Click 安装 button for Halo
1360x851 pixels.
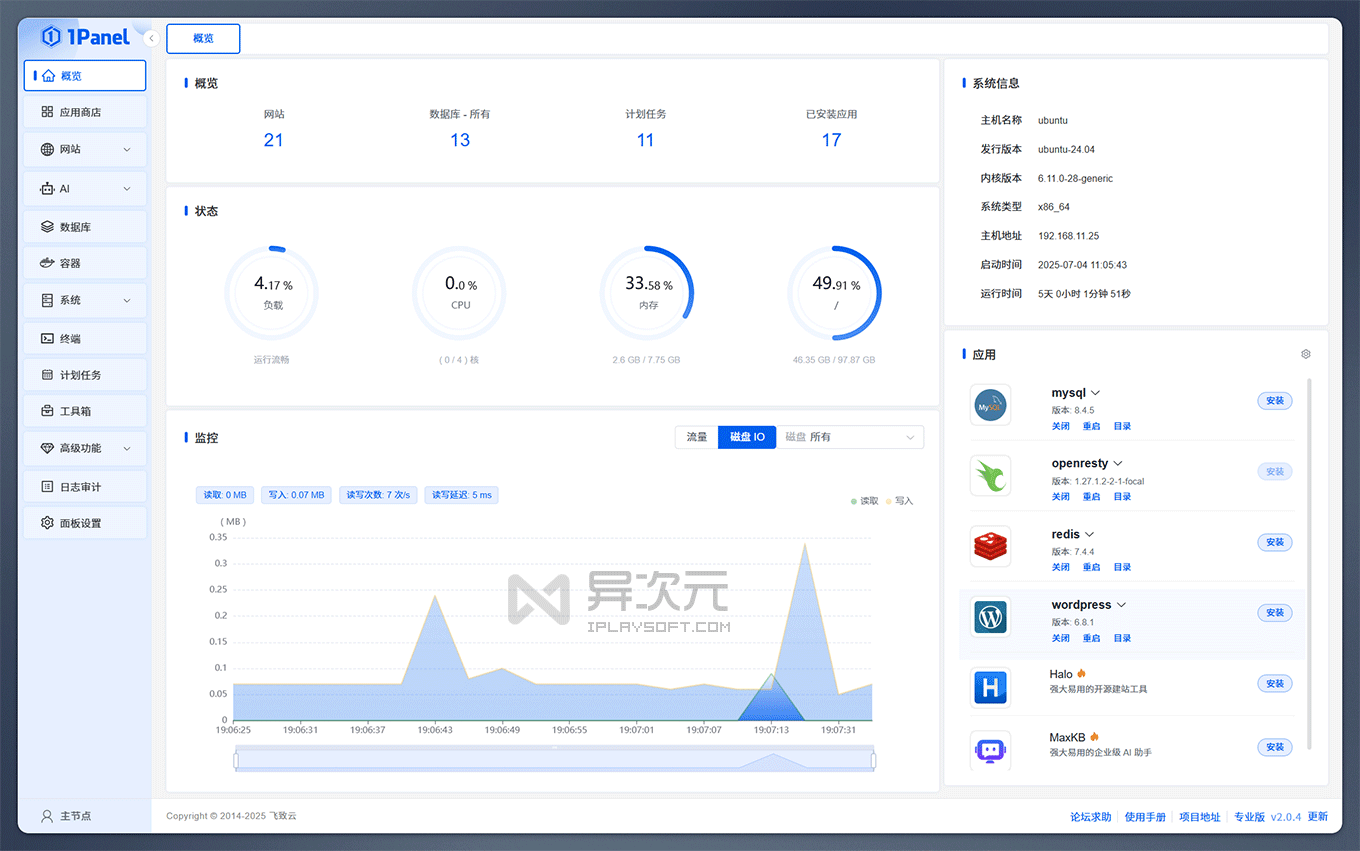[1275, 684]
